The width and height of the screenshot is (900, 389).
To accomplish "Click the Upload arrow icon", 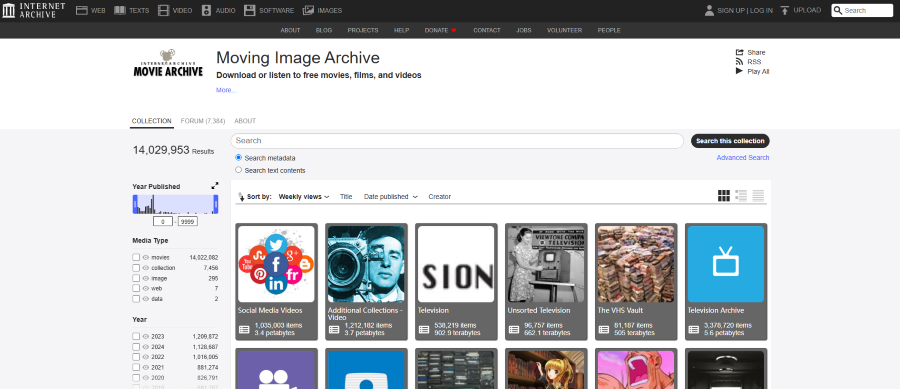I will coord(785,10).
